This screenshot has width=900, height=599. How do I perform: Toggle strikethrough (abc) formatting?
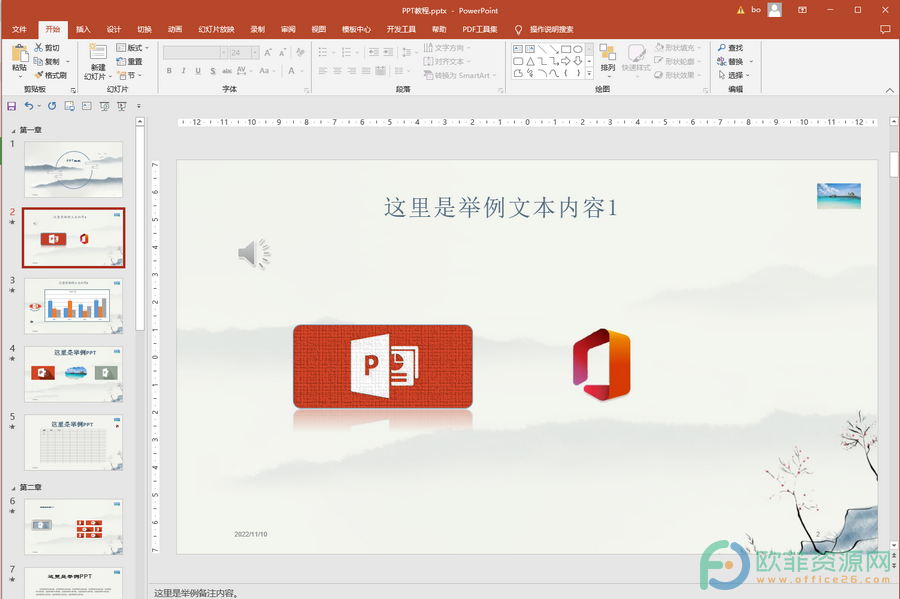227,71
